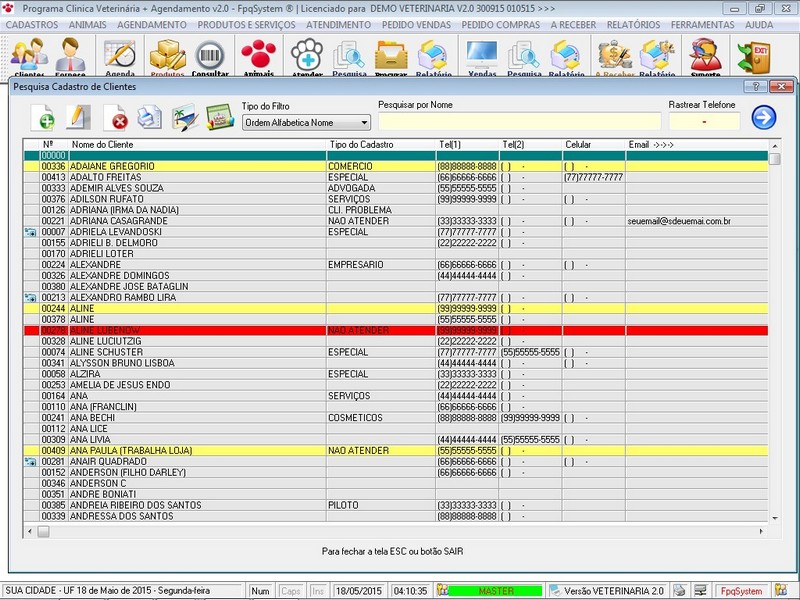The image size is (800, 600).
Task: Click the printer icon in the status bar
Action: [680, 590]
